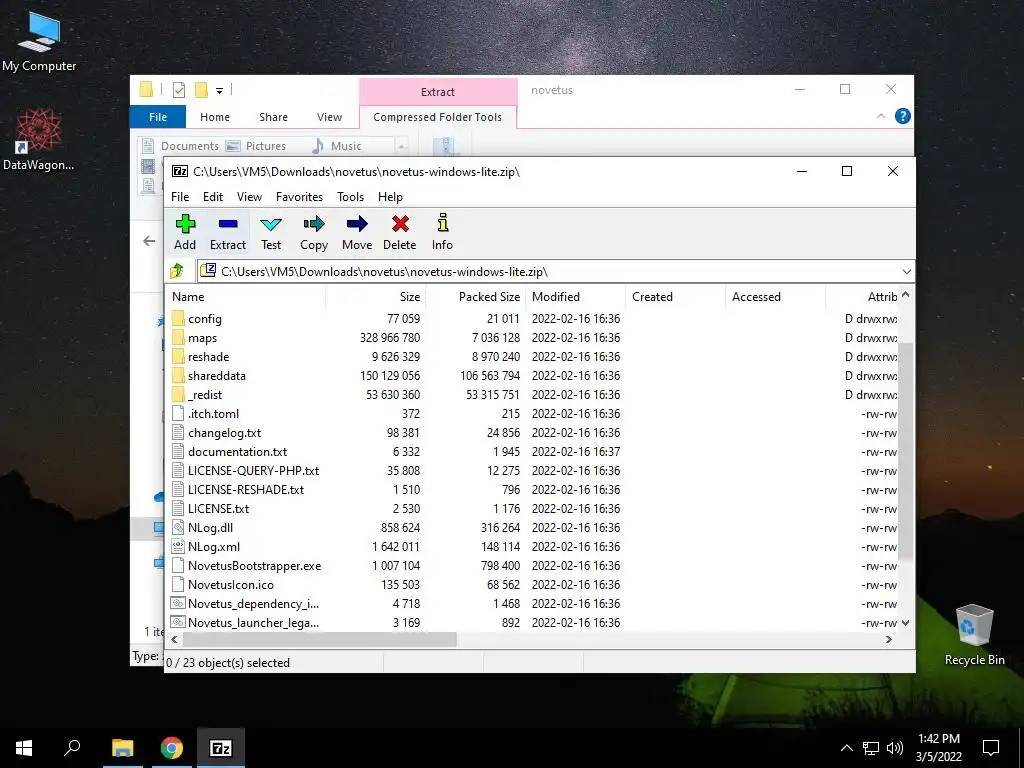This screenshot has height=768, width=1024.
Task: Click the red Delete icon
Action: [400, 232]
